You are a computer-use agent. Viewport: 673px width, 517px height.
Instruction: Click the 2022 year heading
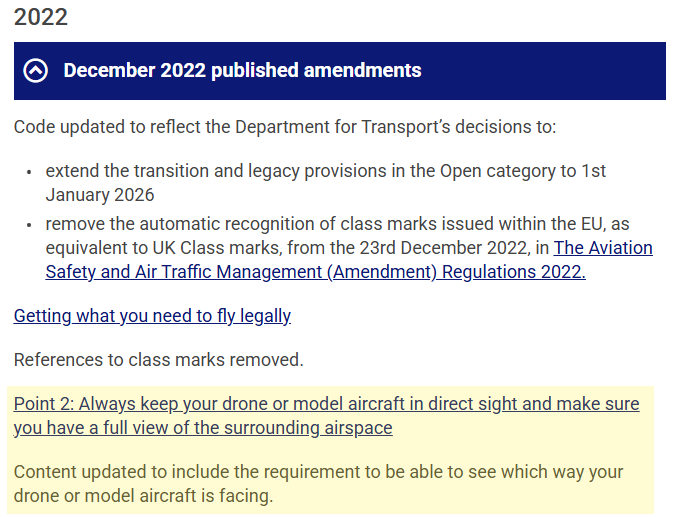41,17
